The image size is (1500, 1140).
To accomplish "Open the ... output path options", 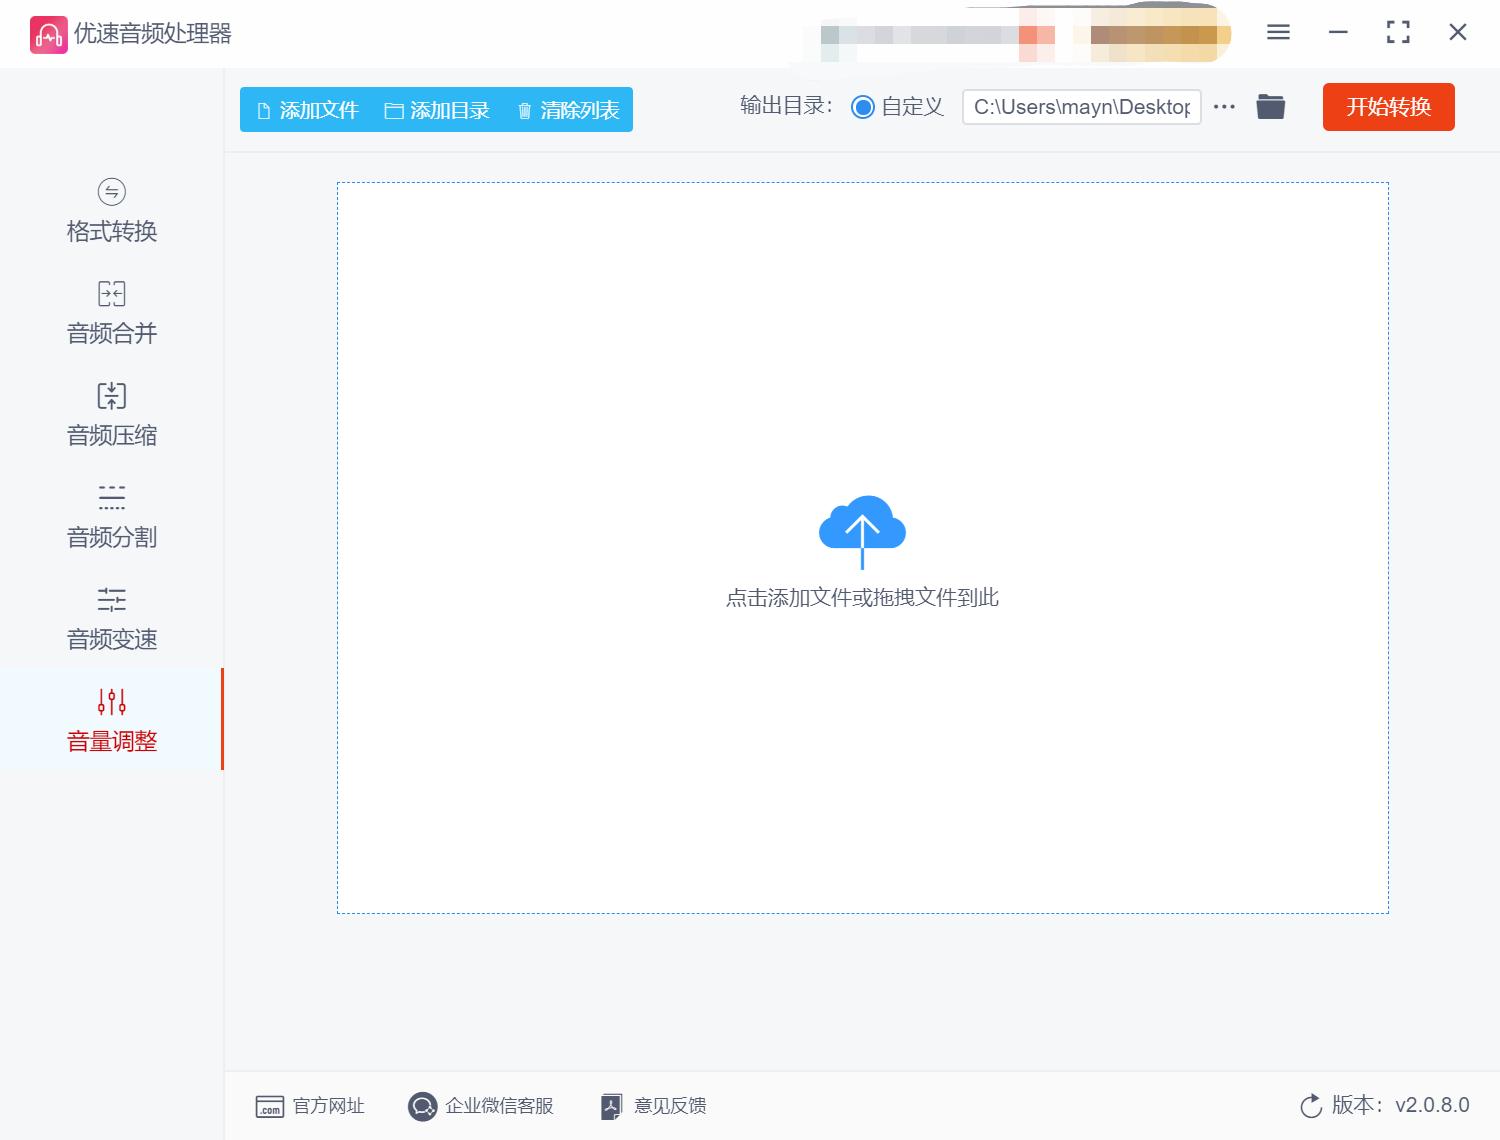I will click(x=1224, y=106).
